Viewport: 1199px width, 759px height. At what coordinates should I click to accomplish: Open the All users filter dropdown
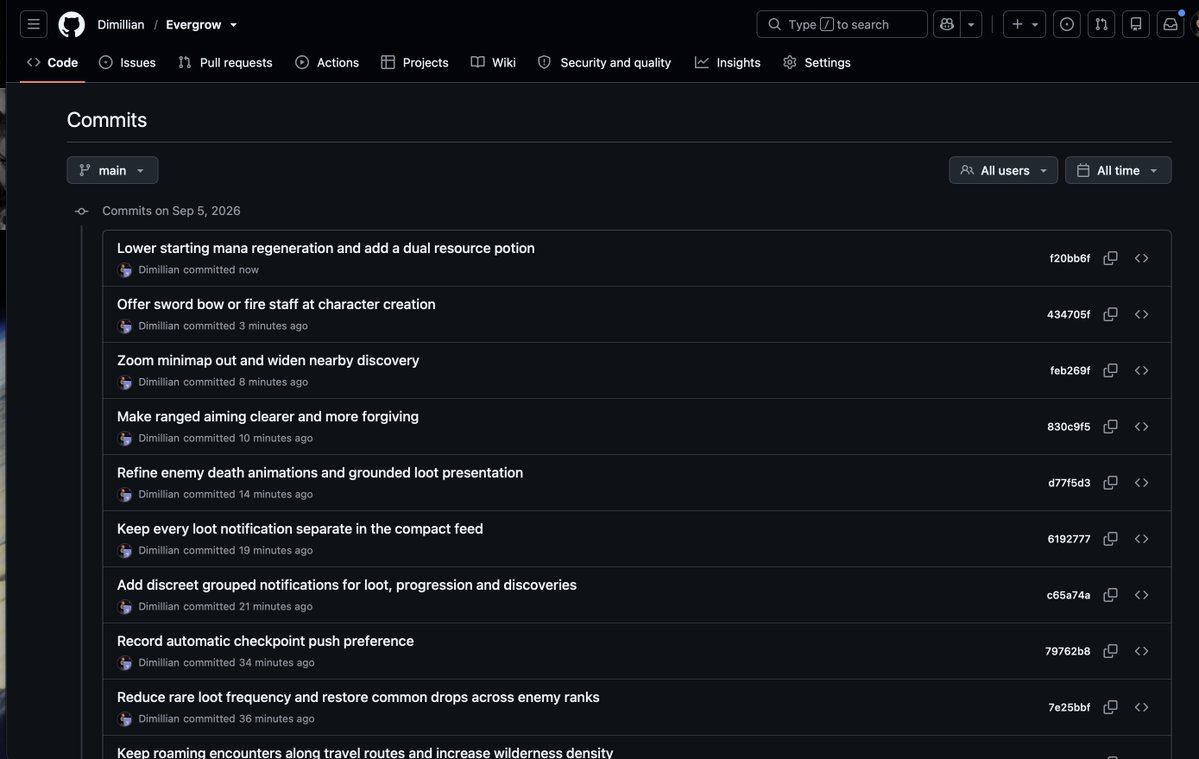pyautogui.click(x=1003, y=170)
